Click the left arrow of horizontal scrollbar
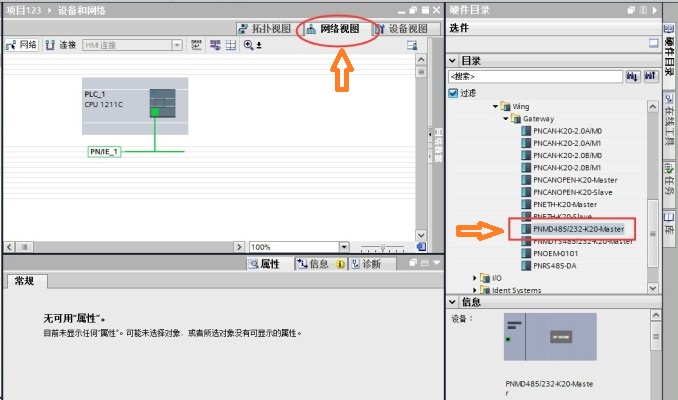678x400 pixels. (9, 247)
